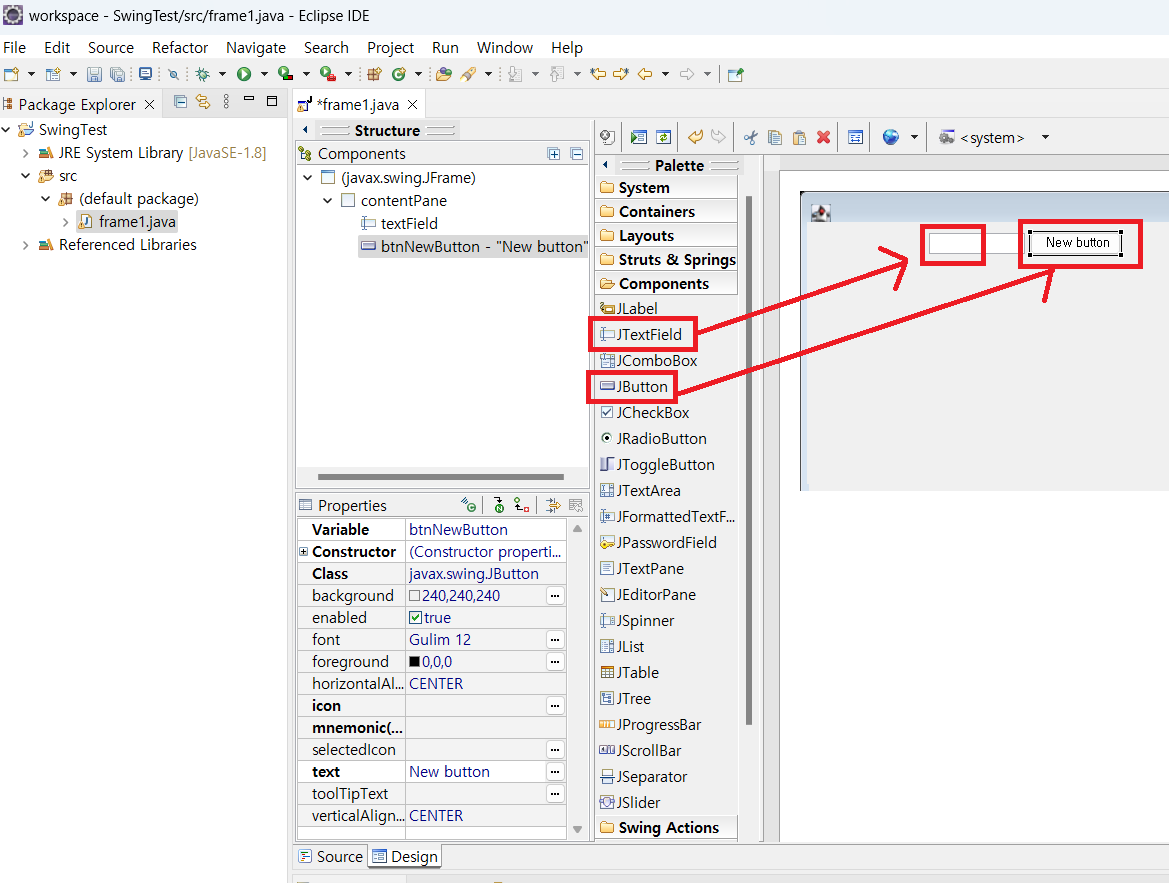Choose JRadioButton in the palette
The image size is (1169, 883).
(x=653, y=439)
